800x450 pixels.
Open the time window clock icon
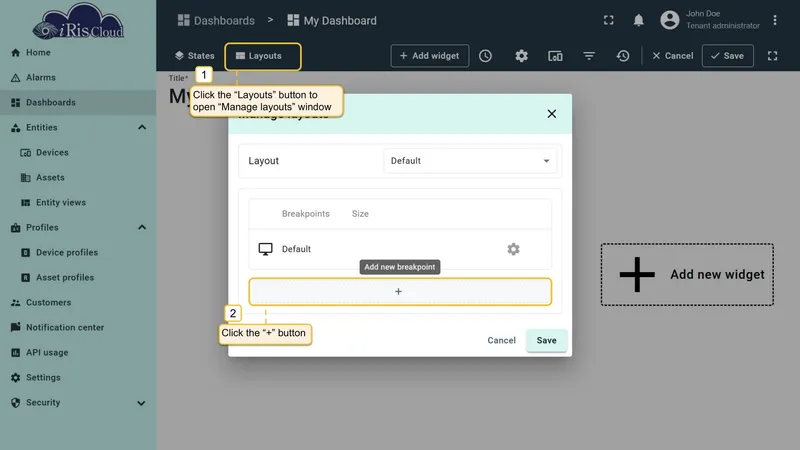click(485, 56)
